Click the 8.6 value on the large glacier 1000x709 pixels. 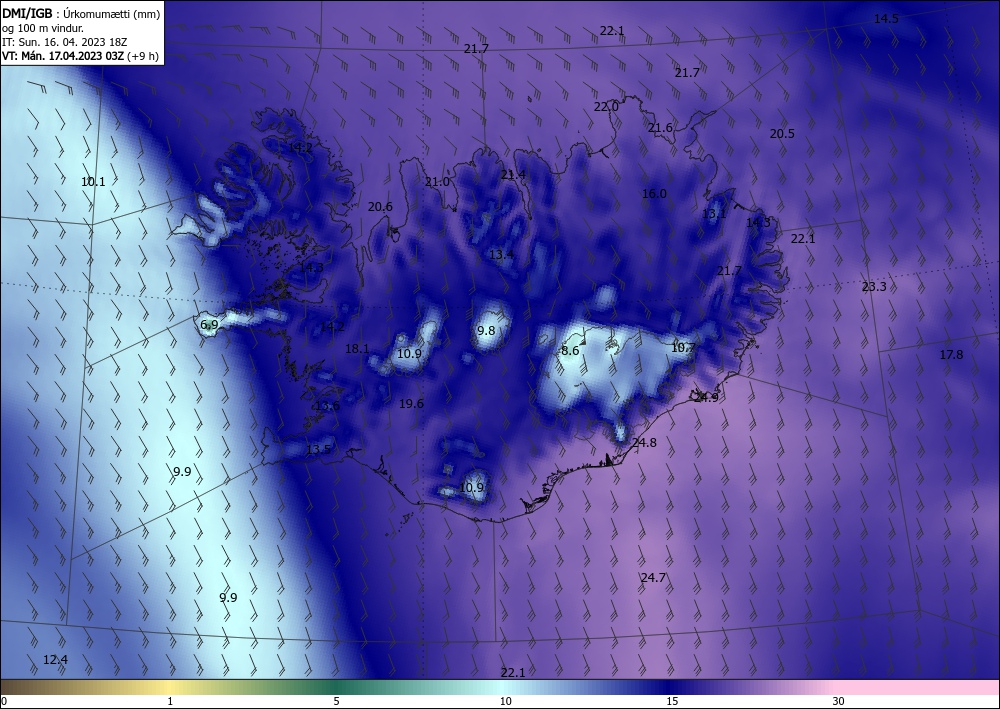pyautogui.click(x=570, y=351)
